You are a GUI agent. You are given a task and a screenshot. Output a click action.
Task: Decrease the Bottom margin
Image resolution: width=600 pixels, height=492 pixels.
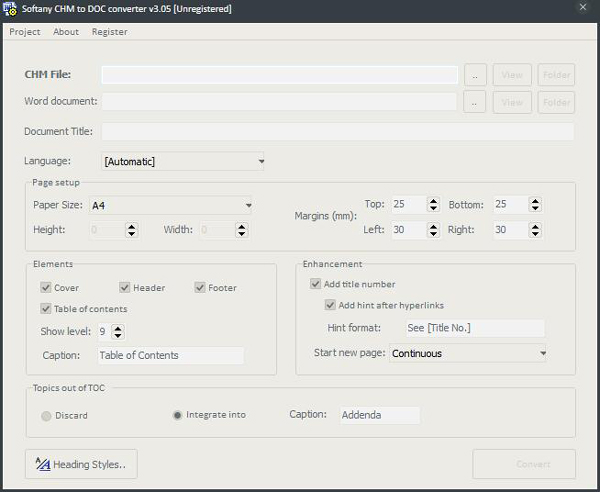point(535,208)
